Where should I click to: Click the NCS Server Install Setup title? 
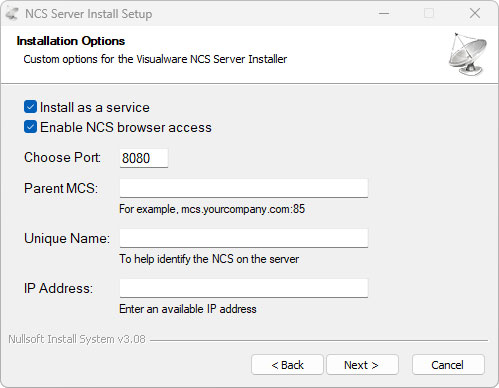pyautogui.click(x=89, y=14)
